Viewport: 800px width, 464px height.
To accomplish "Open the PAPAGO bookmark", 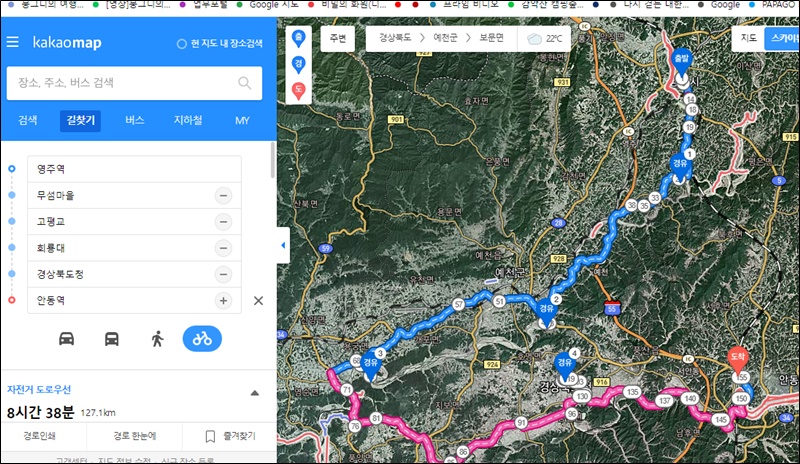I will point(774,5).
